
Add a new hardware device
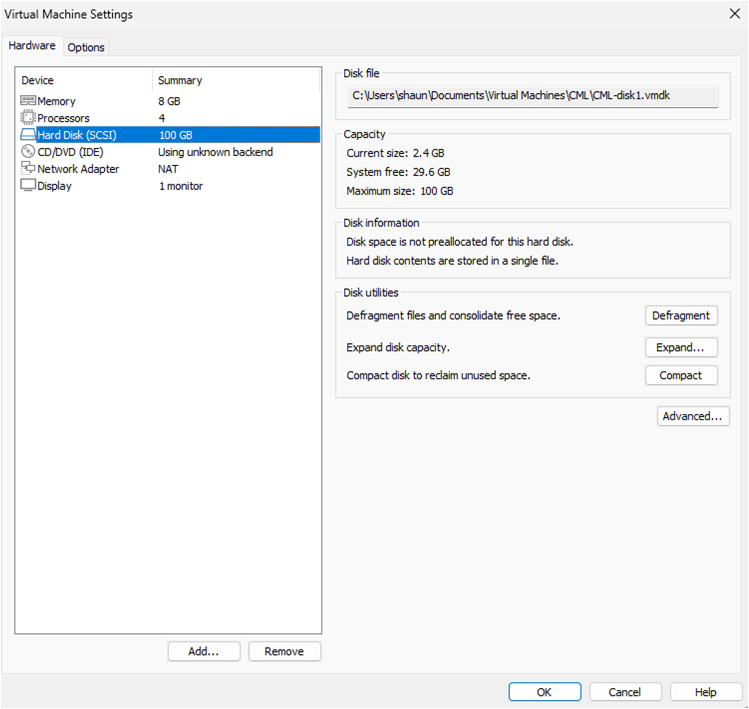(203, 651)
